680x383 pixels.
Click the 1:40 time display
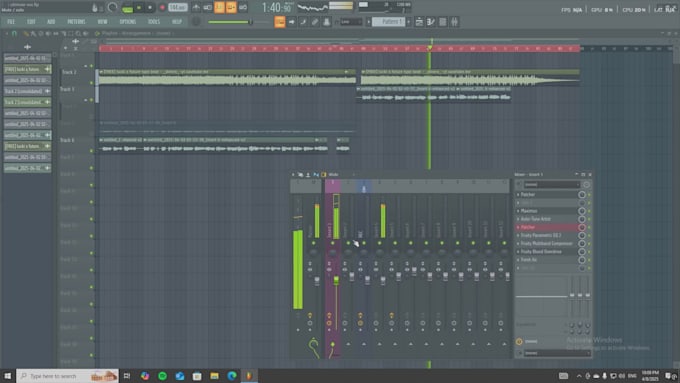point(276,7)
